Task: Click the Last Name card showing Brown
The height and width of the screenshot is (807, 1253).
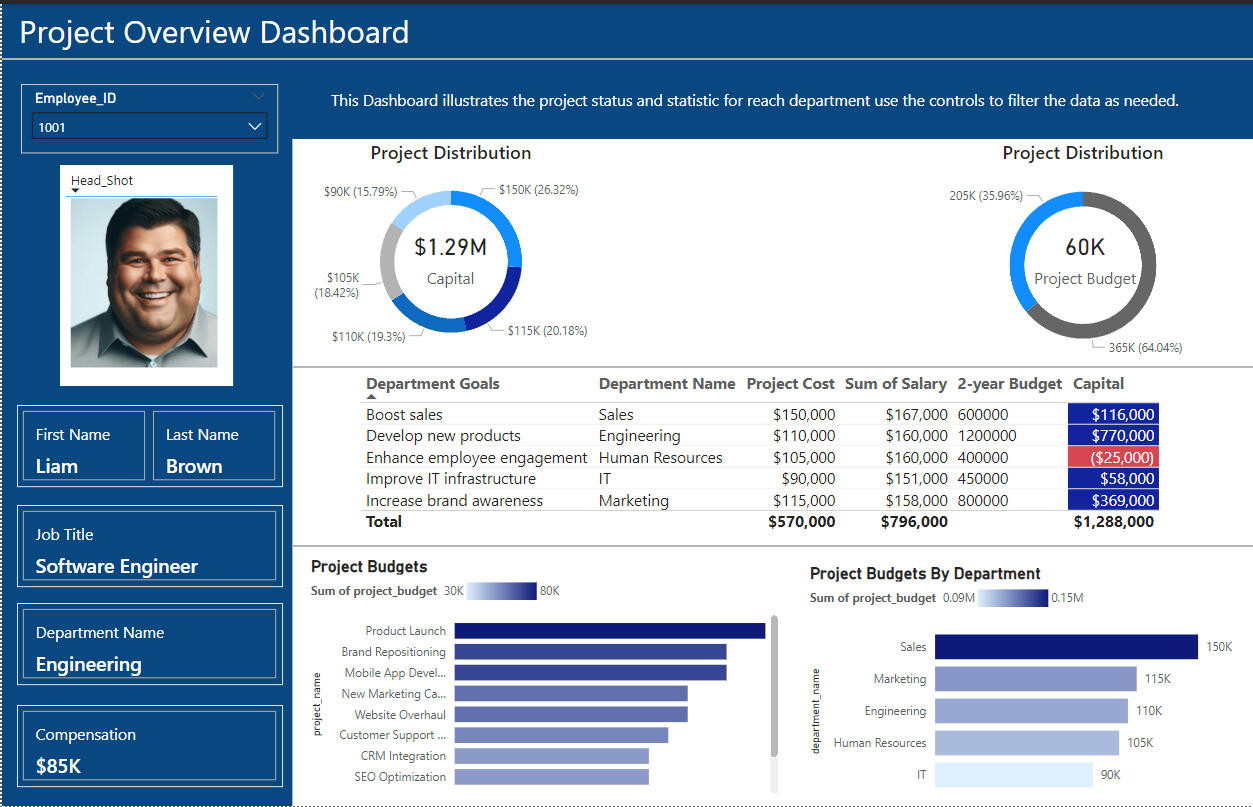Action: [213, 446]
